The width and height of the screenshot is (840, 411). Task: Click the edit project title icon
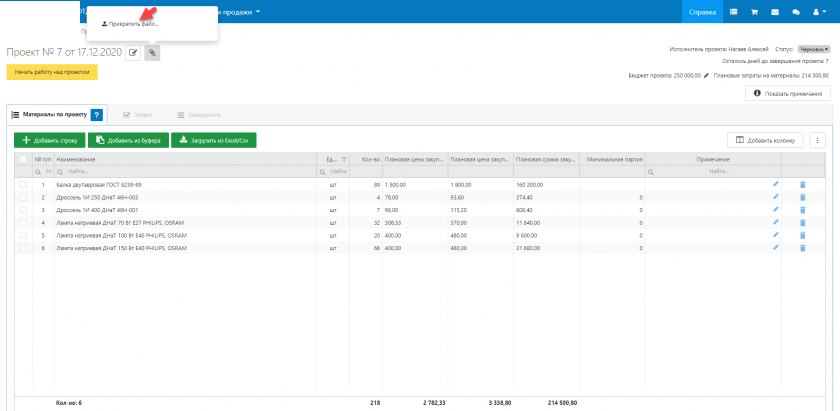pos(133,52)
